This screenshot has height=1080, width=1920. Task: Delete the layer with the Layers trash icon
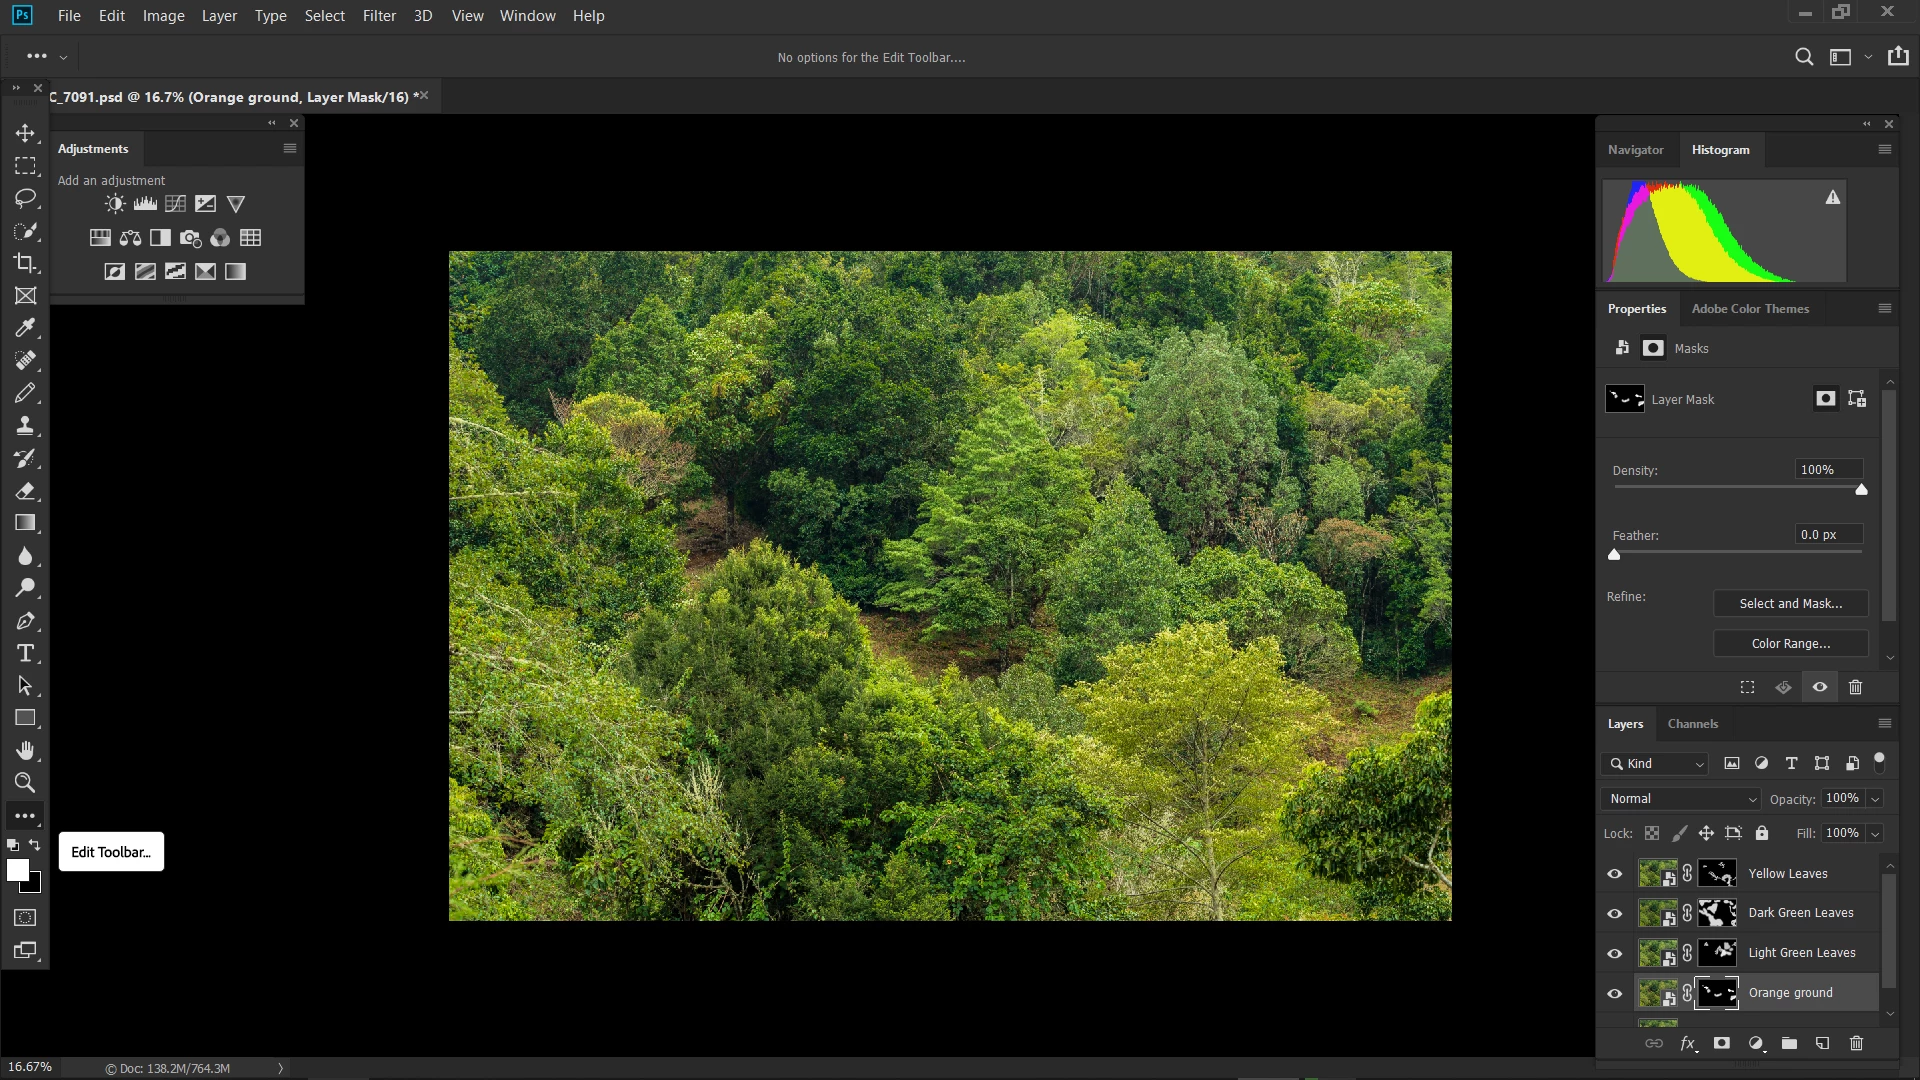pos(1856,1043)
